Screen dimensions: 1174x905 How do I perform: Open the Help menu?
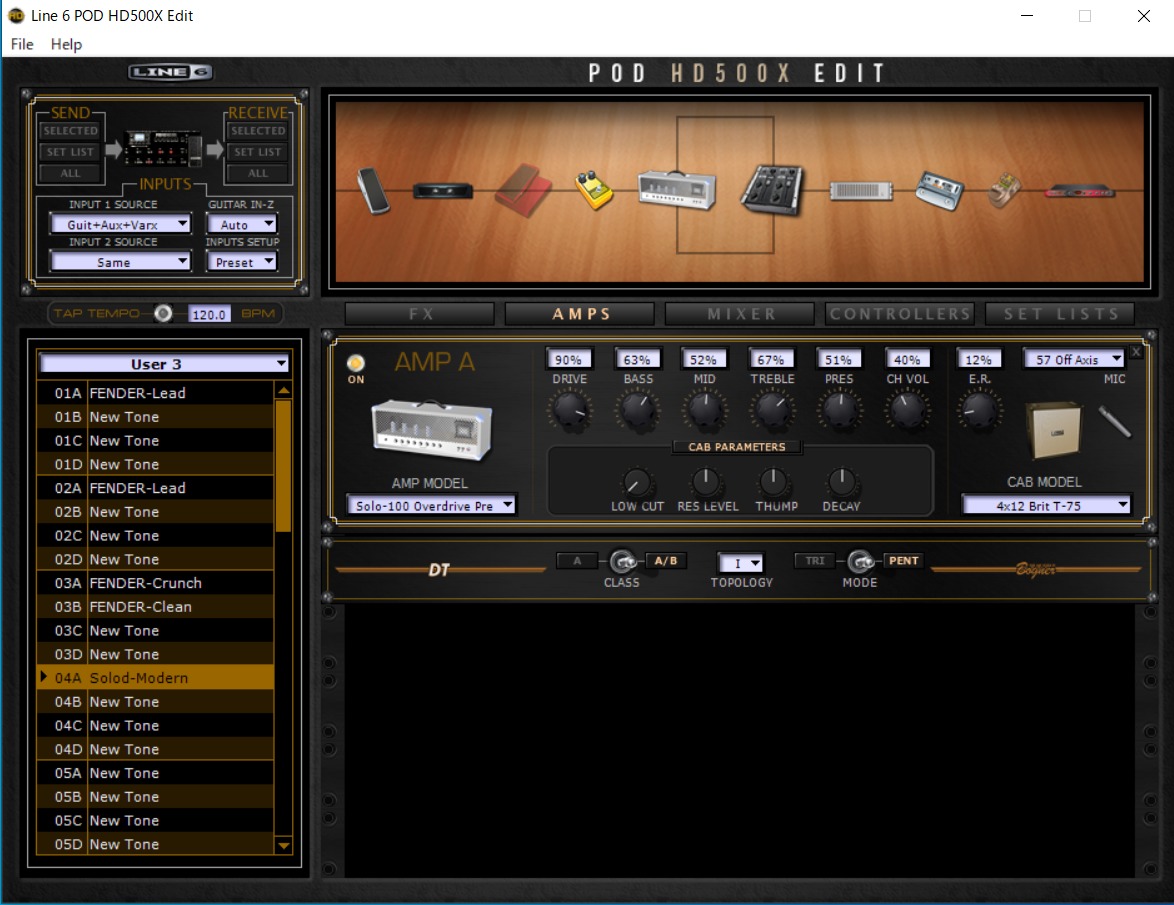(66, 44)
